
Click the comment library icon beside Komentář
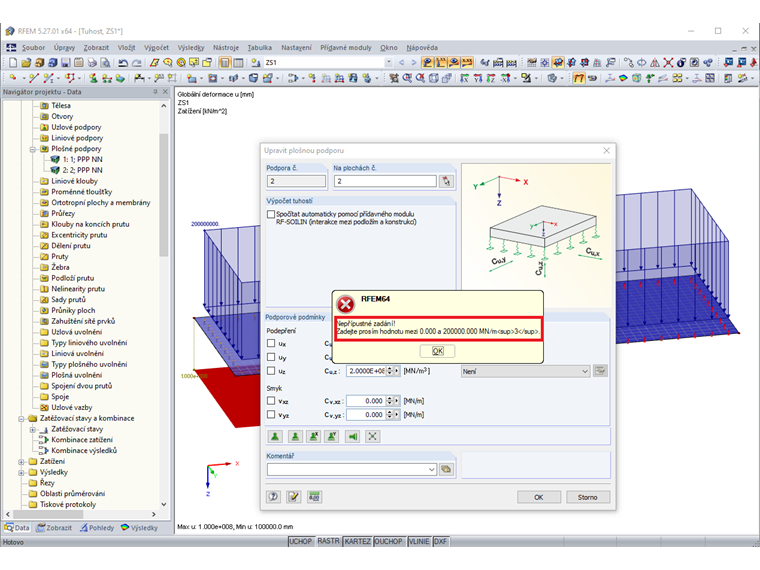[x=446, y=469]
